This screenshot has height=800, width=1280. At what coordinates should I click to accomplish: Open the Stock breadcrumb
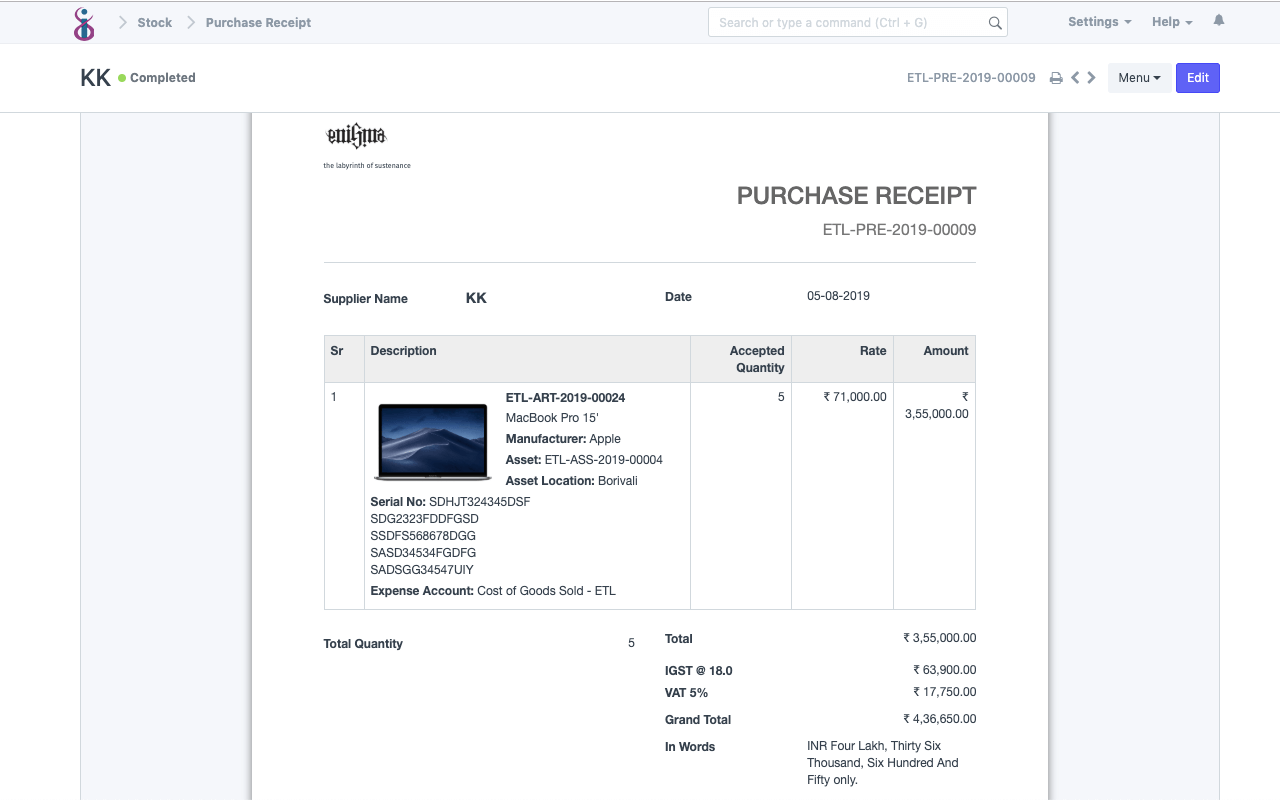(x=154, y=21)
